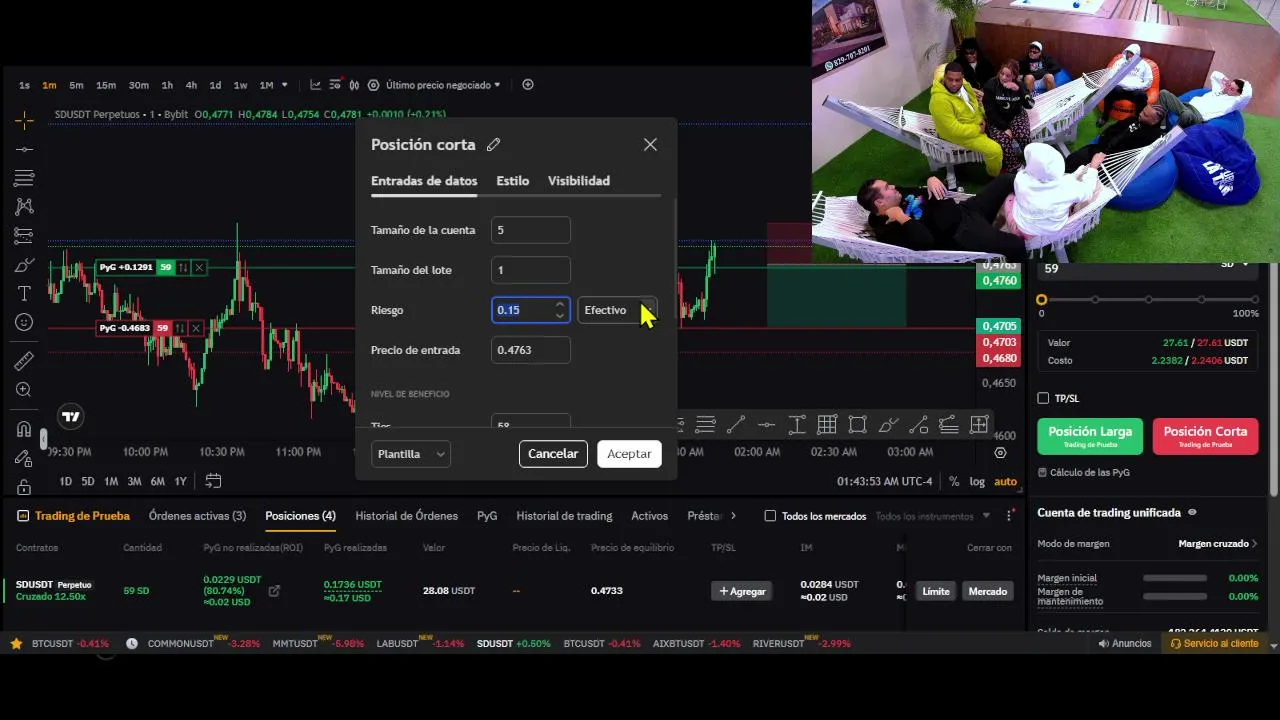Switch to the Estilo tab
This screenshot has width=1280, height=720.
click(513, 181)
